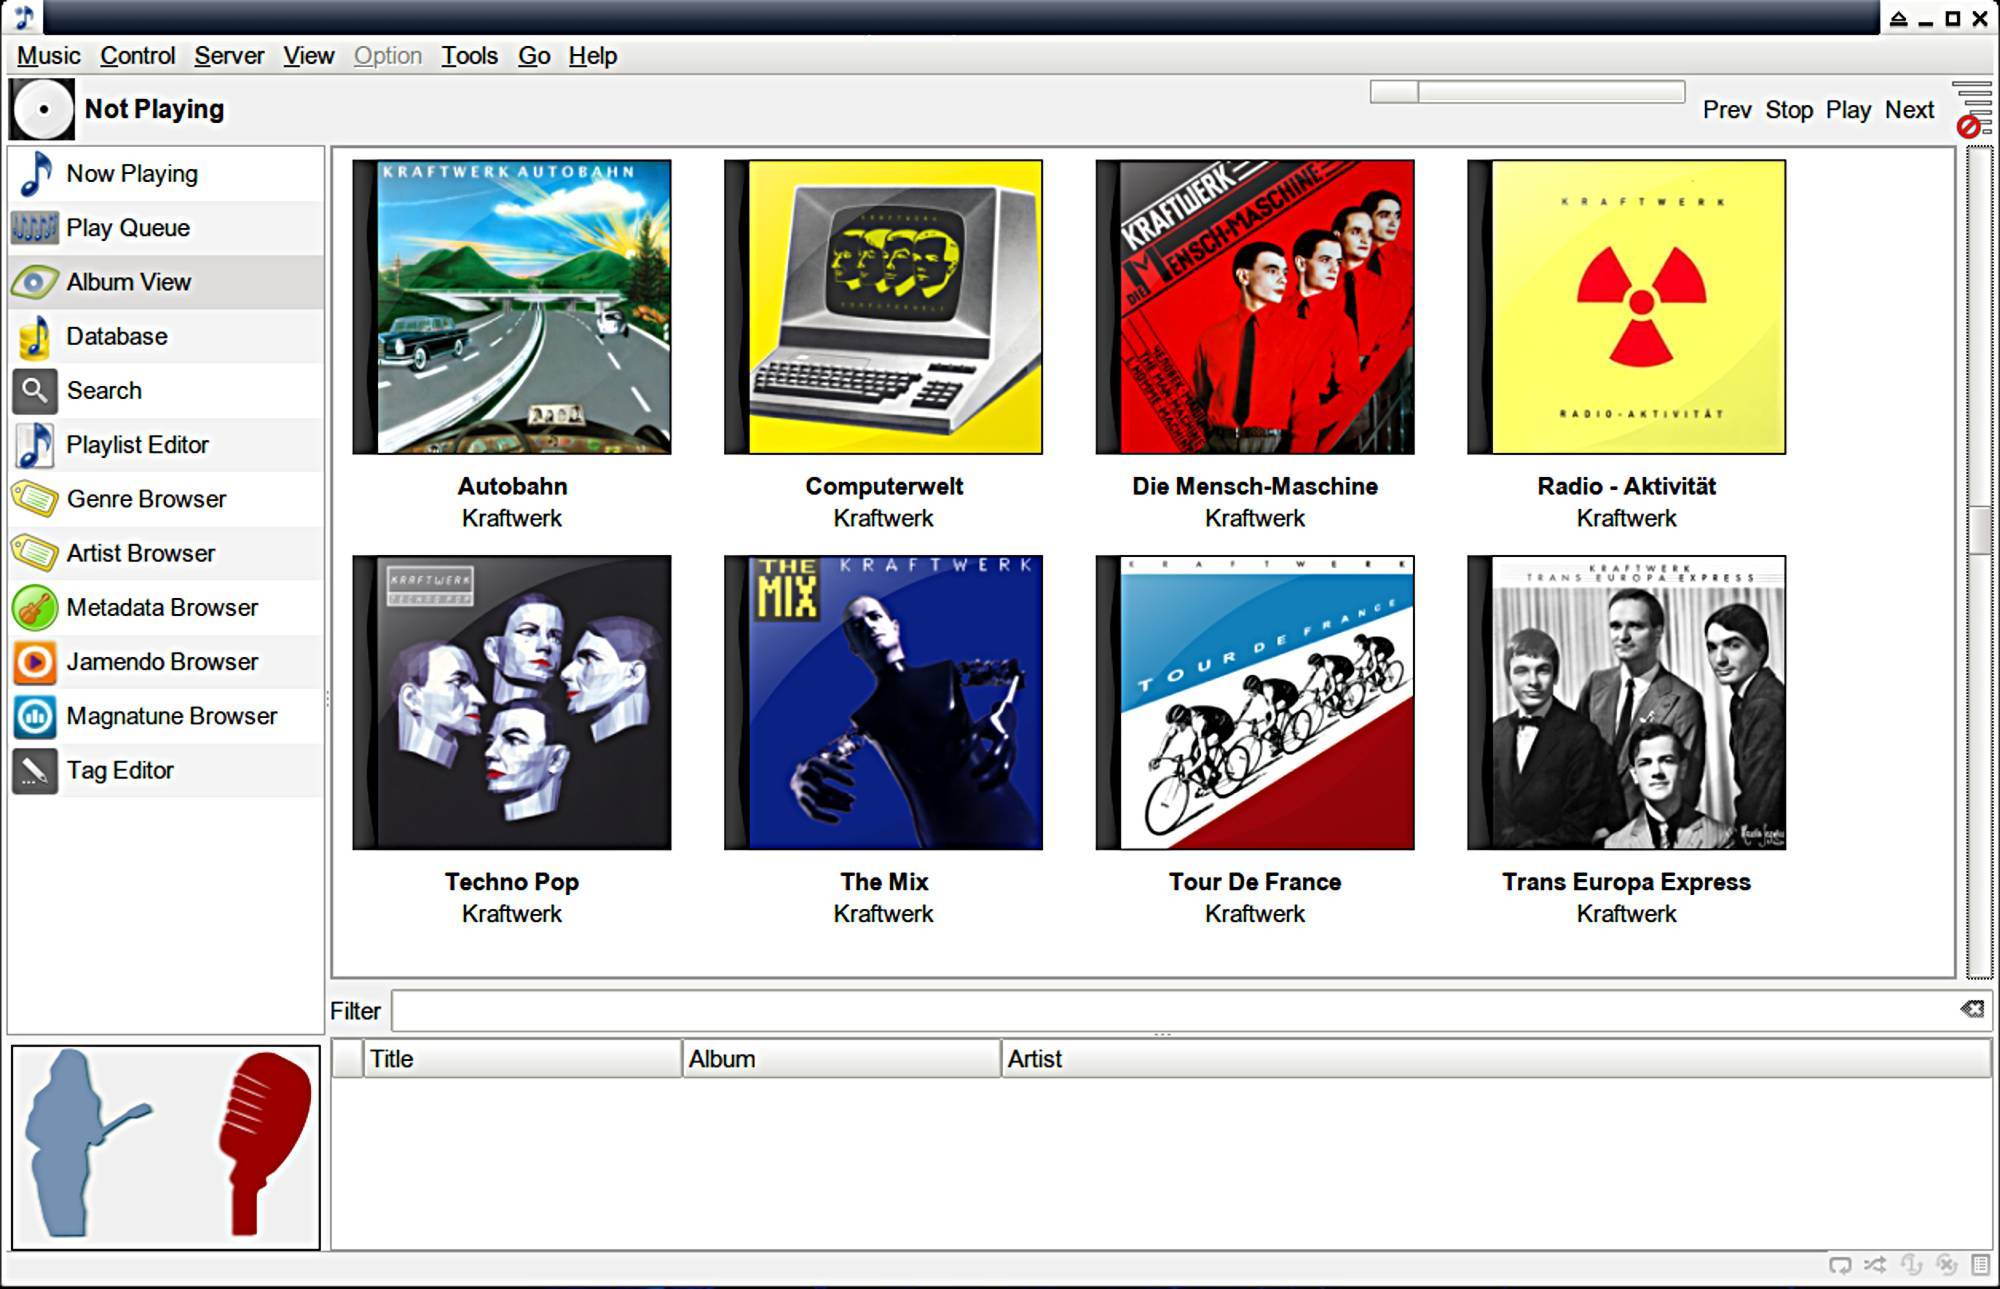The height and width of the screenshot is (1289, 2000).
Task: Sort the song list by Title column
Action: tap(522, 1059)
